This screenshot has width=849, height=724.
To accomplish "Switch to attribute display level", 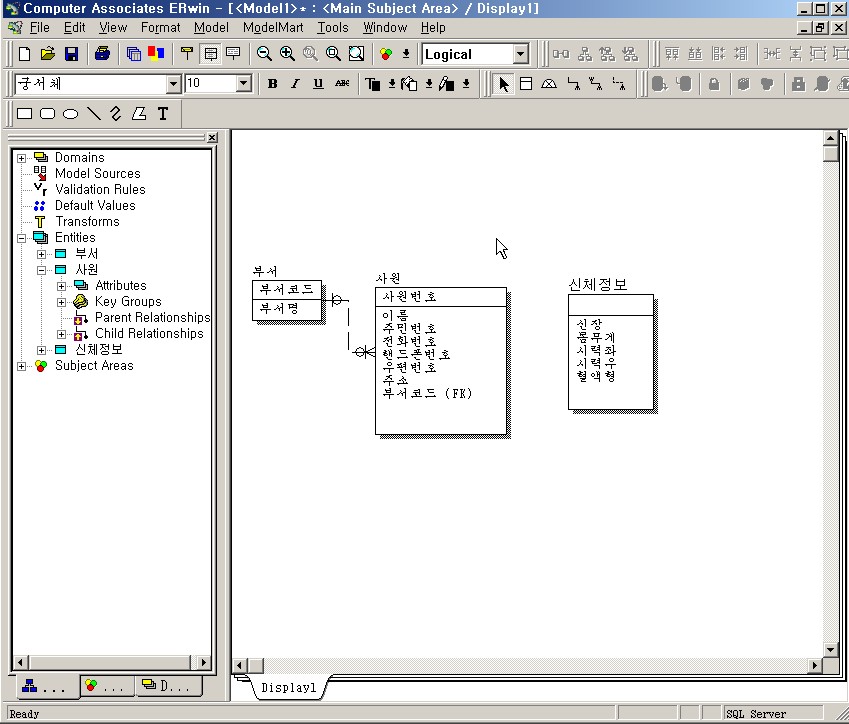I will [x=210, y=54].
